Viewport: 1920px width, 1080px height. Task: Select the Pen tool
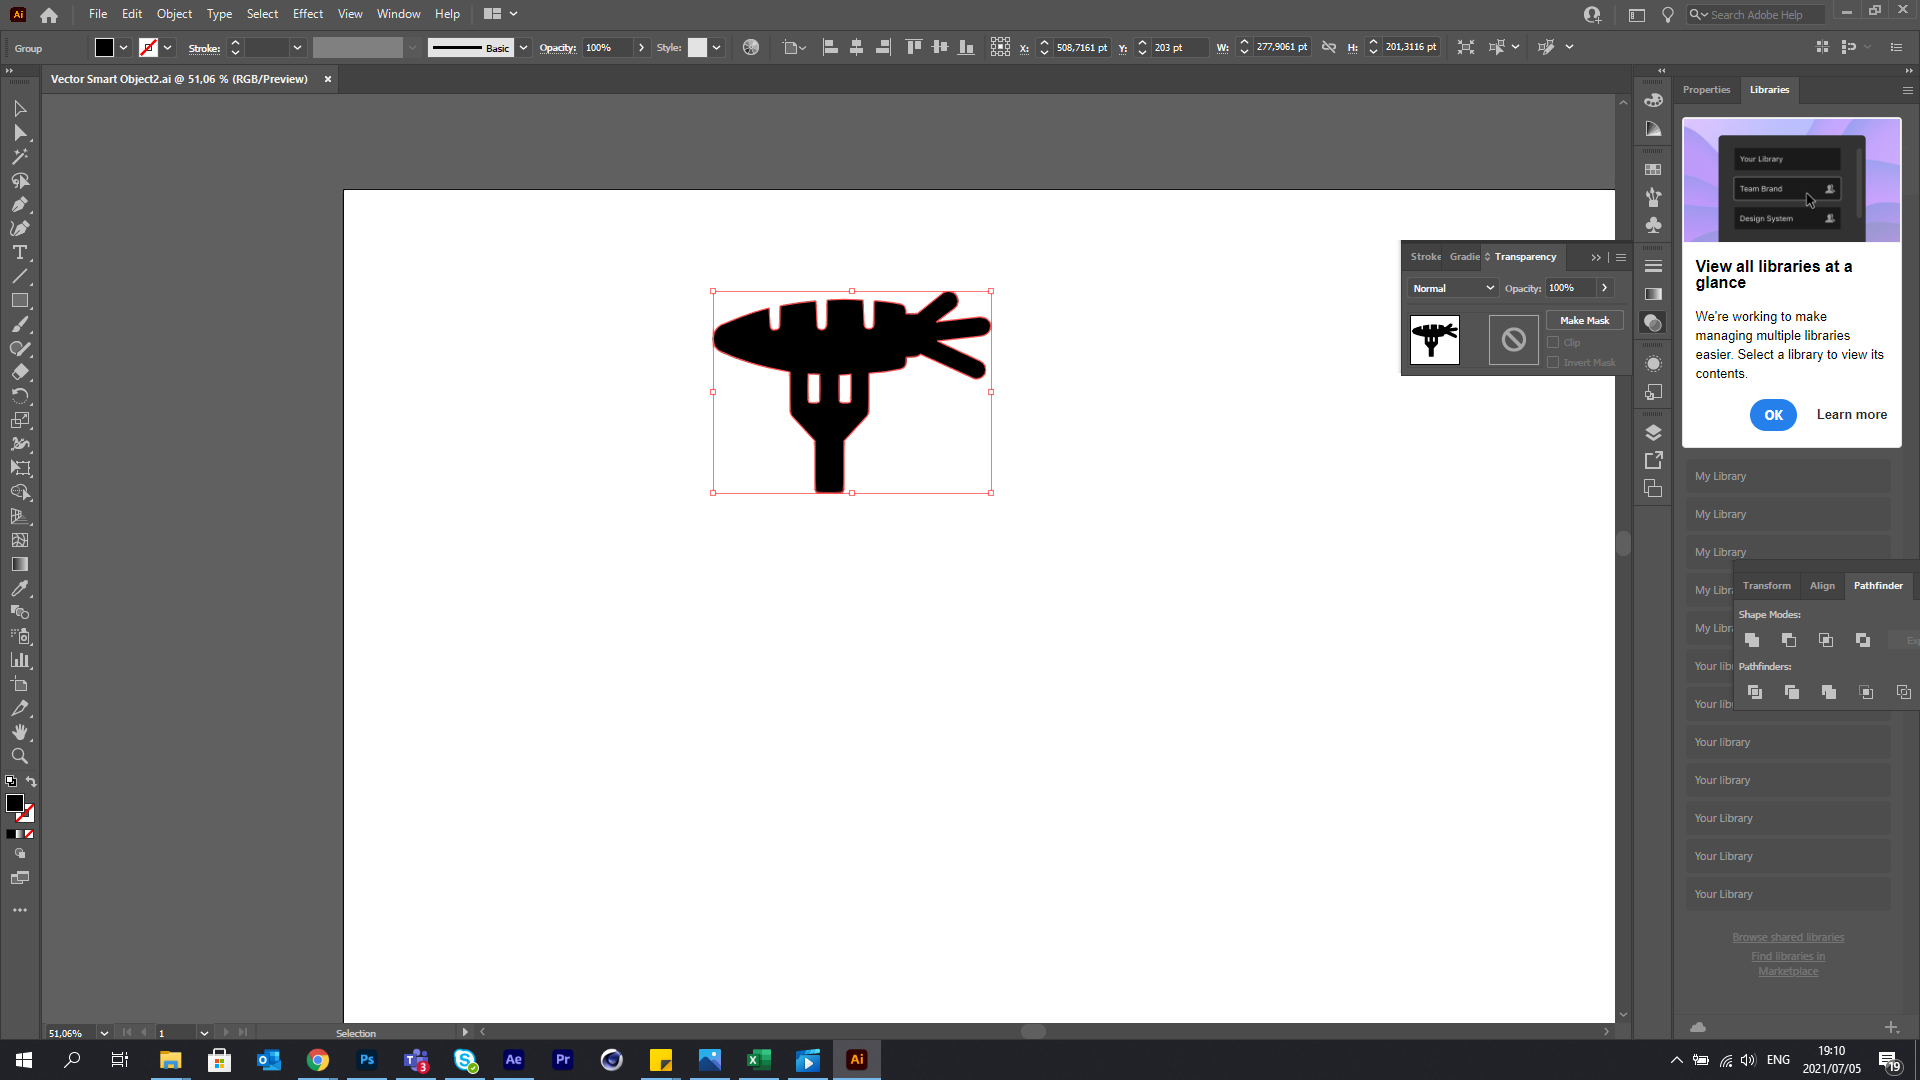coord(19,204)
